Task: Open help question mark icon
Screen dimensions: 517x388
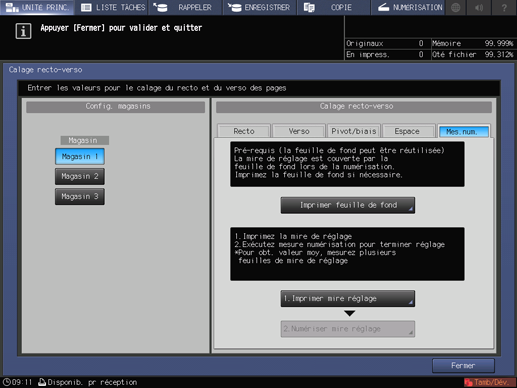Action: pyautogui.click(x=504, y=7)
